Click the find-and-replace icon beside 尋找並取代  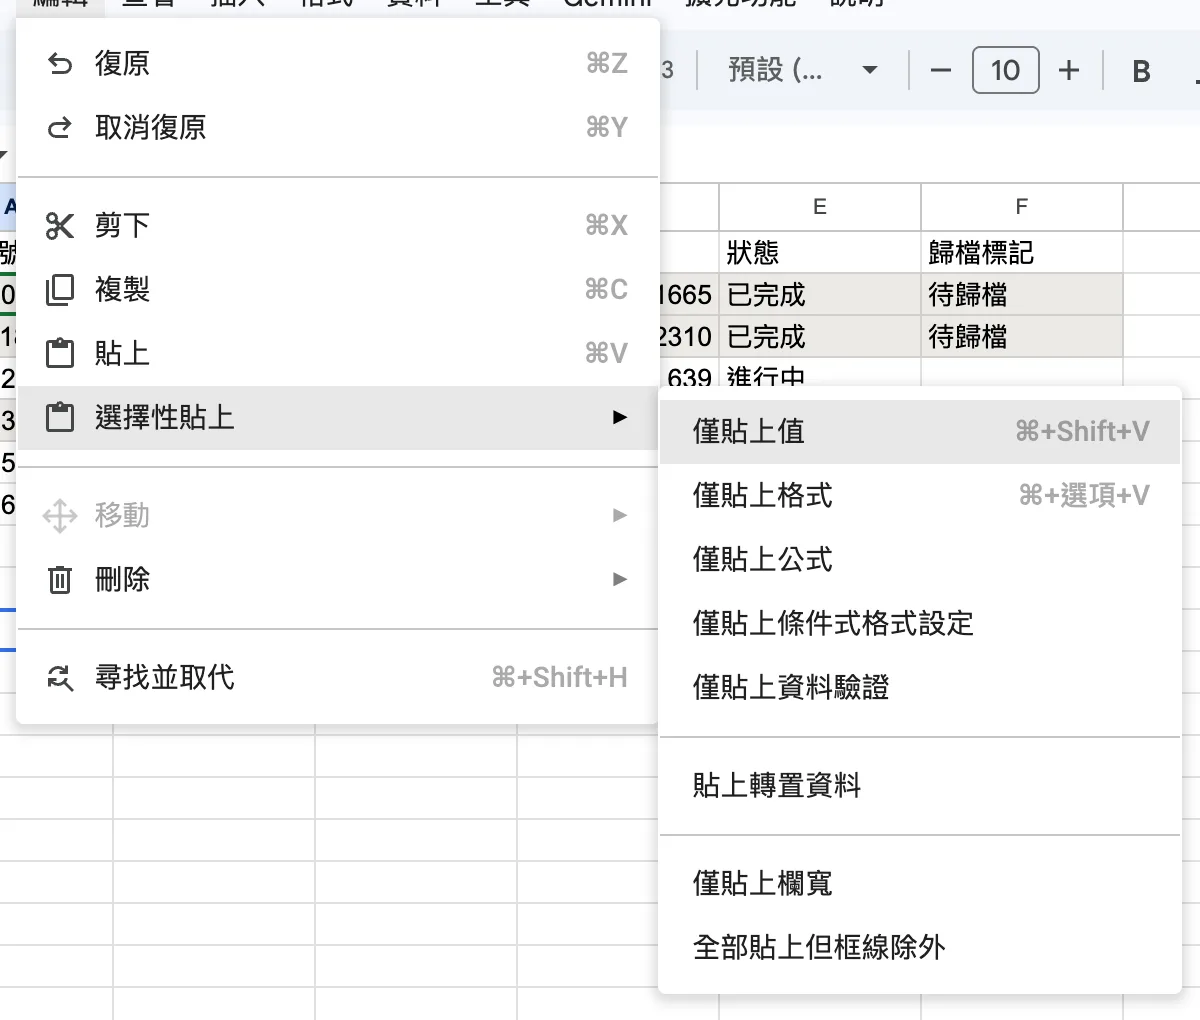60,678
